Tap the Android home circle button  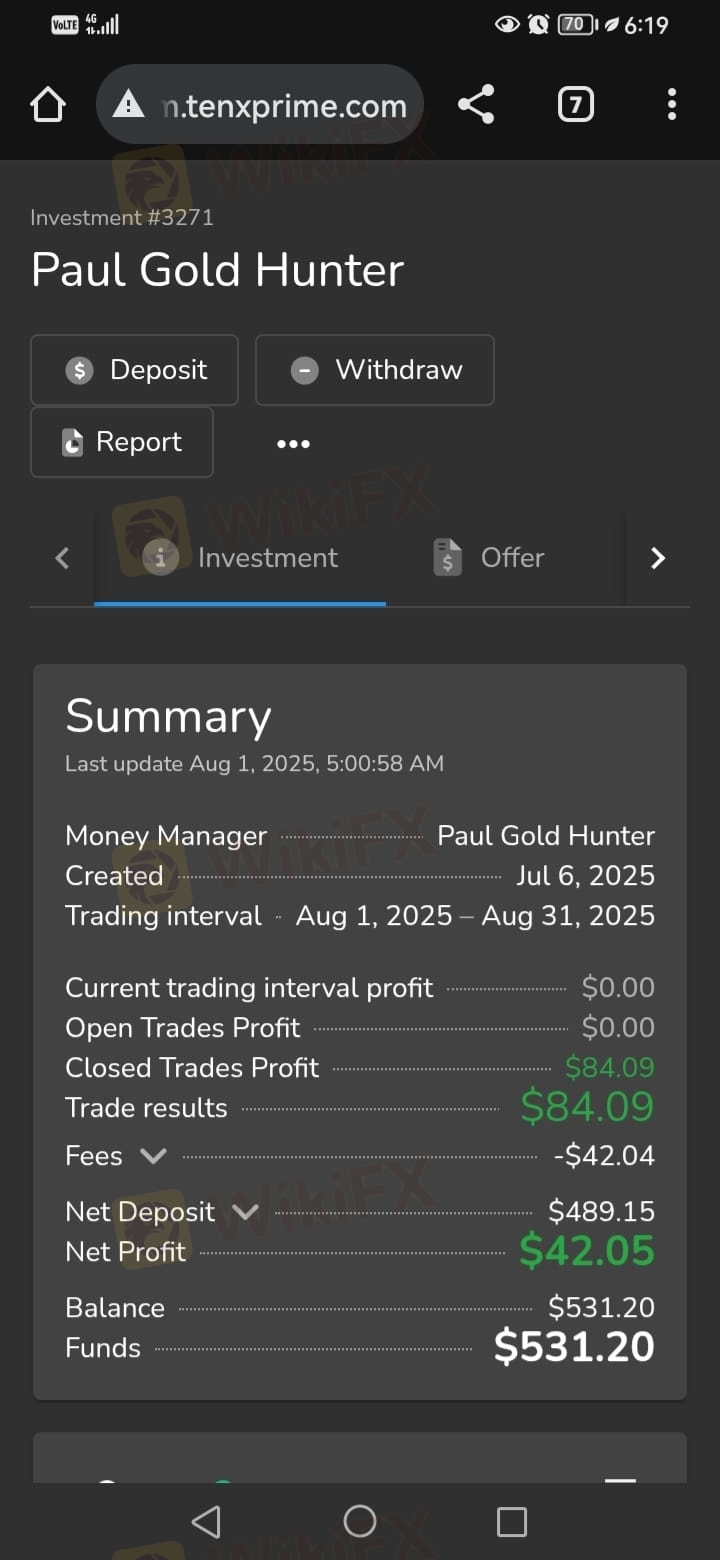(x=360, y=1521)
